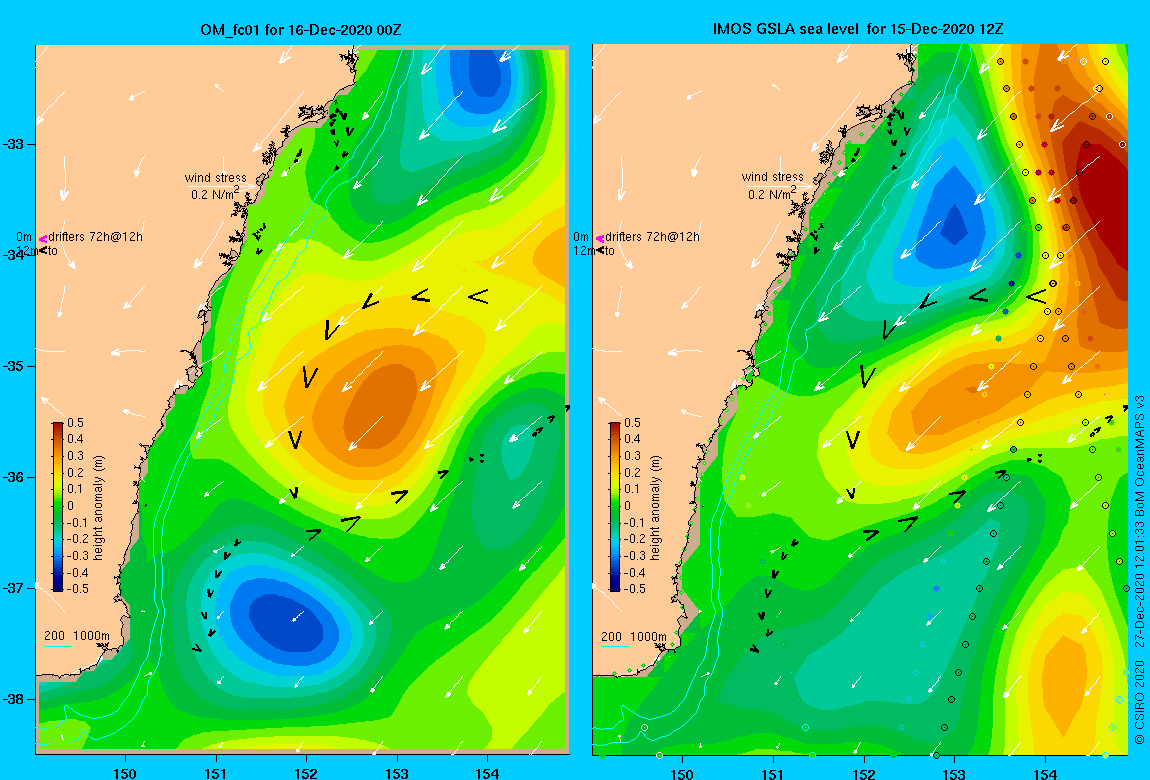Click latitude label -37
Image resolution: width=1150 pixels, height=780 pixels.
click(x=14, y=589)
